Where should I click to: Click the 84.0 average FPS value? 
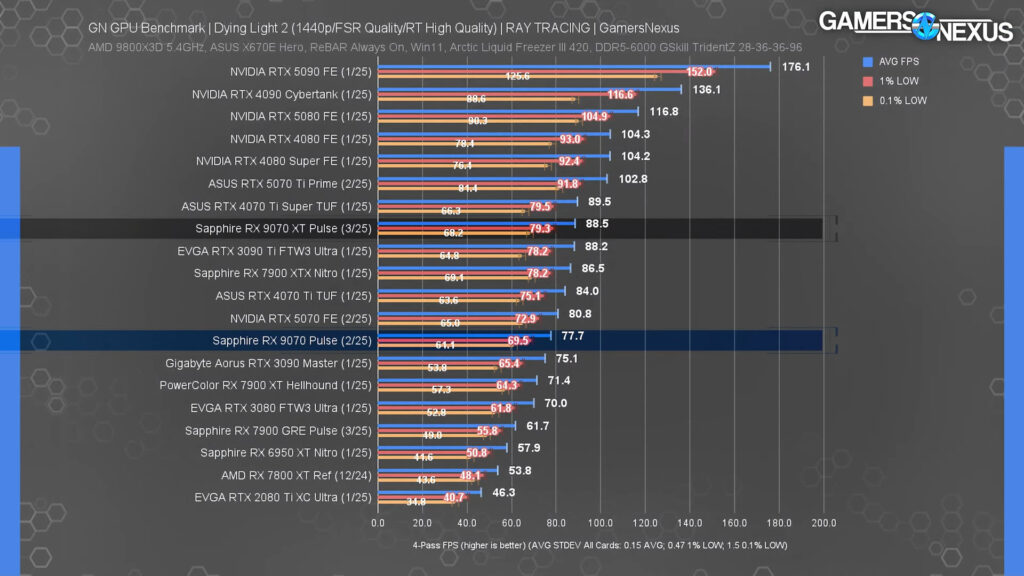click(587, 291)
